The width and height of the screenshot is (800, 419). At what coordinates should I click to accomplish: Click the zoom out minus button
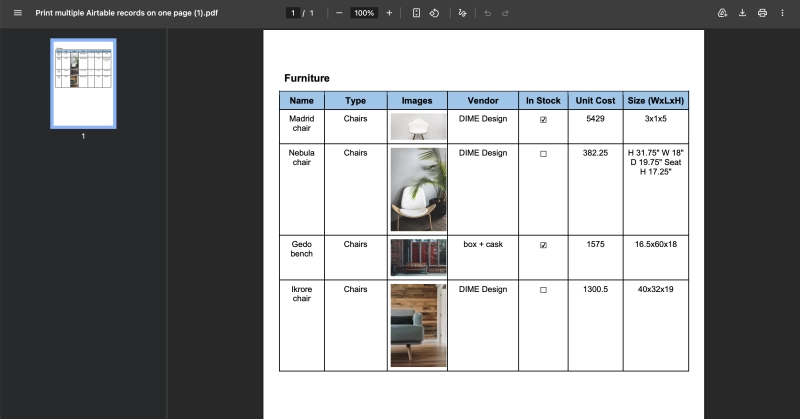(x=339, y=13)
